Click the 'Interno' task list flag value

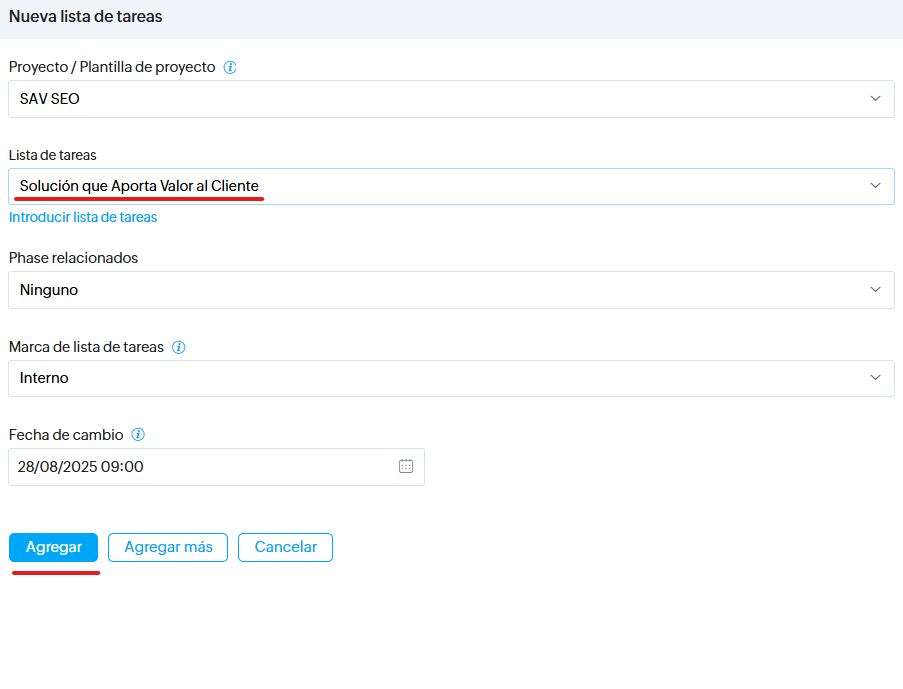[x=44, y=378]
